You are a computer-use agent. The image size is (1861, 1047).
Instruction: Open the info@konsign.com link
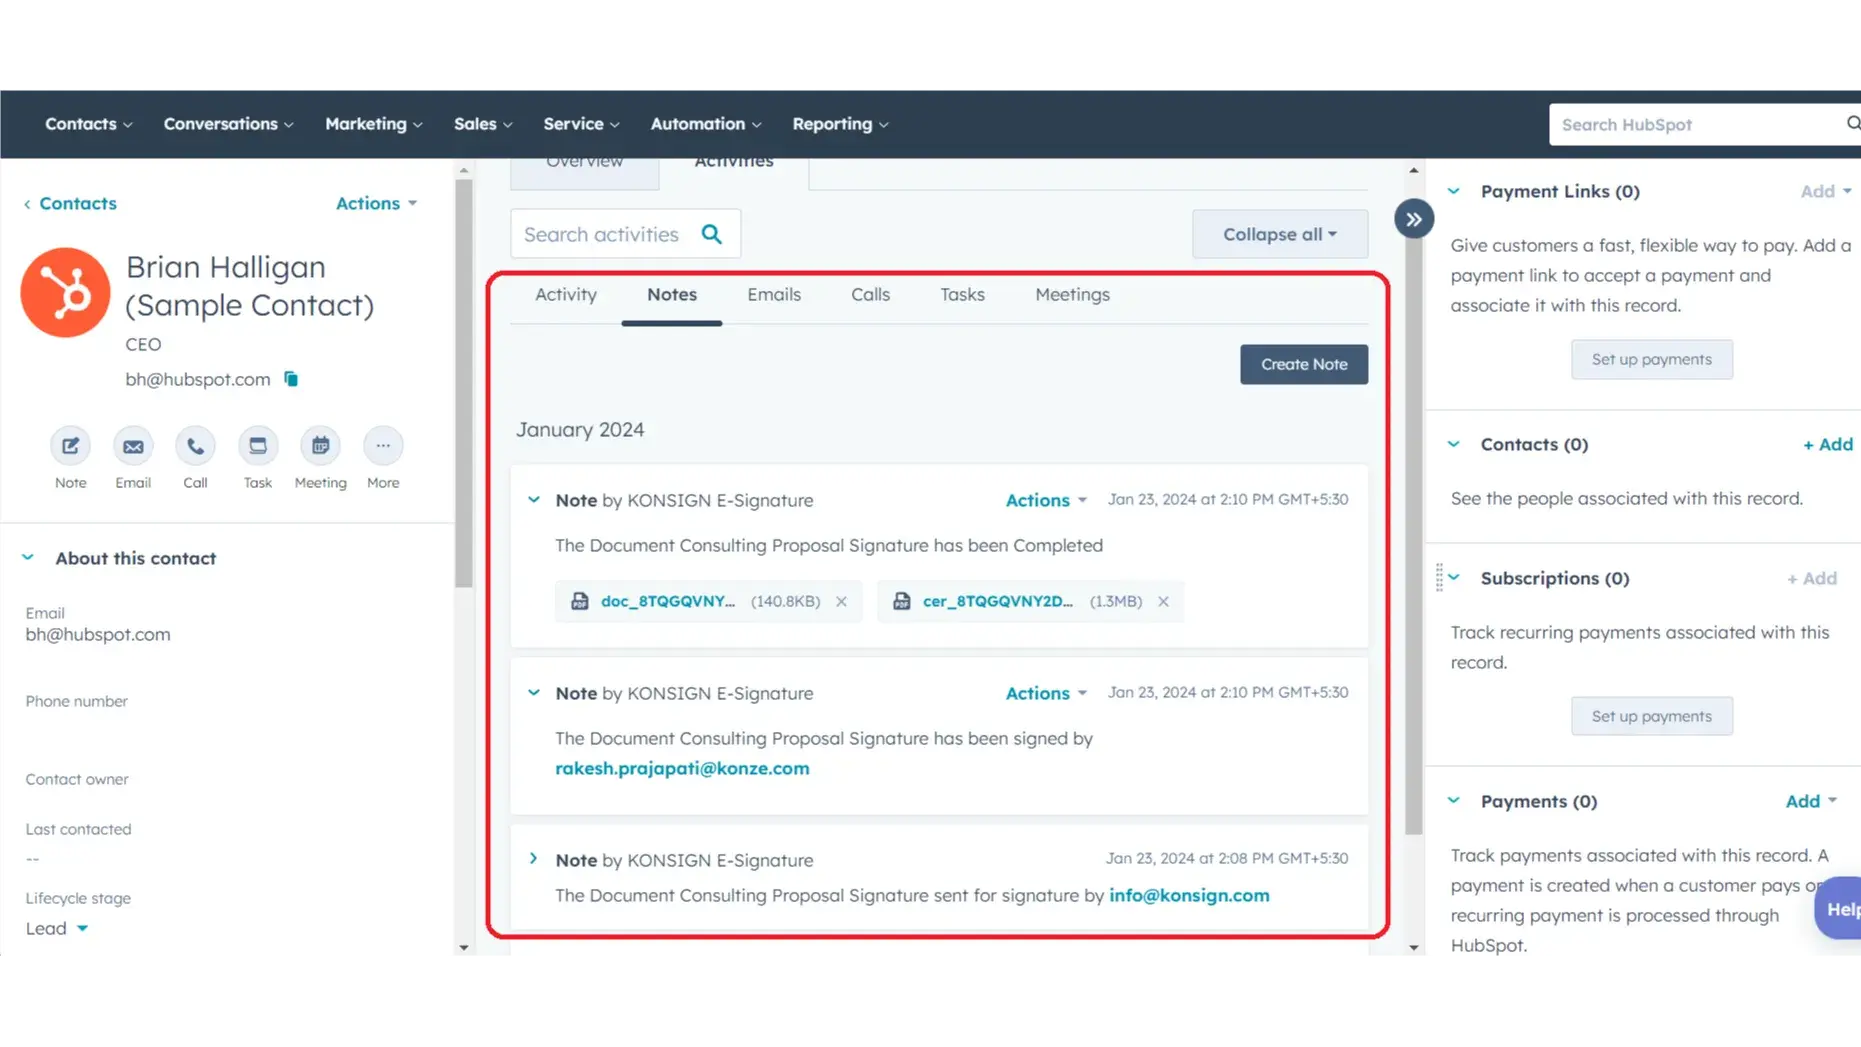point(1189,895)
